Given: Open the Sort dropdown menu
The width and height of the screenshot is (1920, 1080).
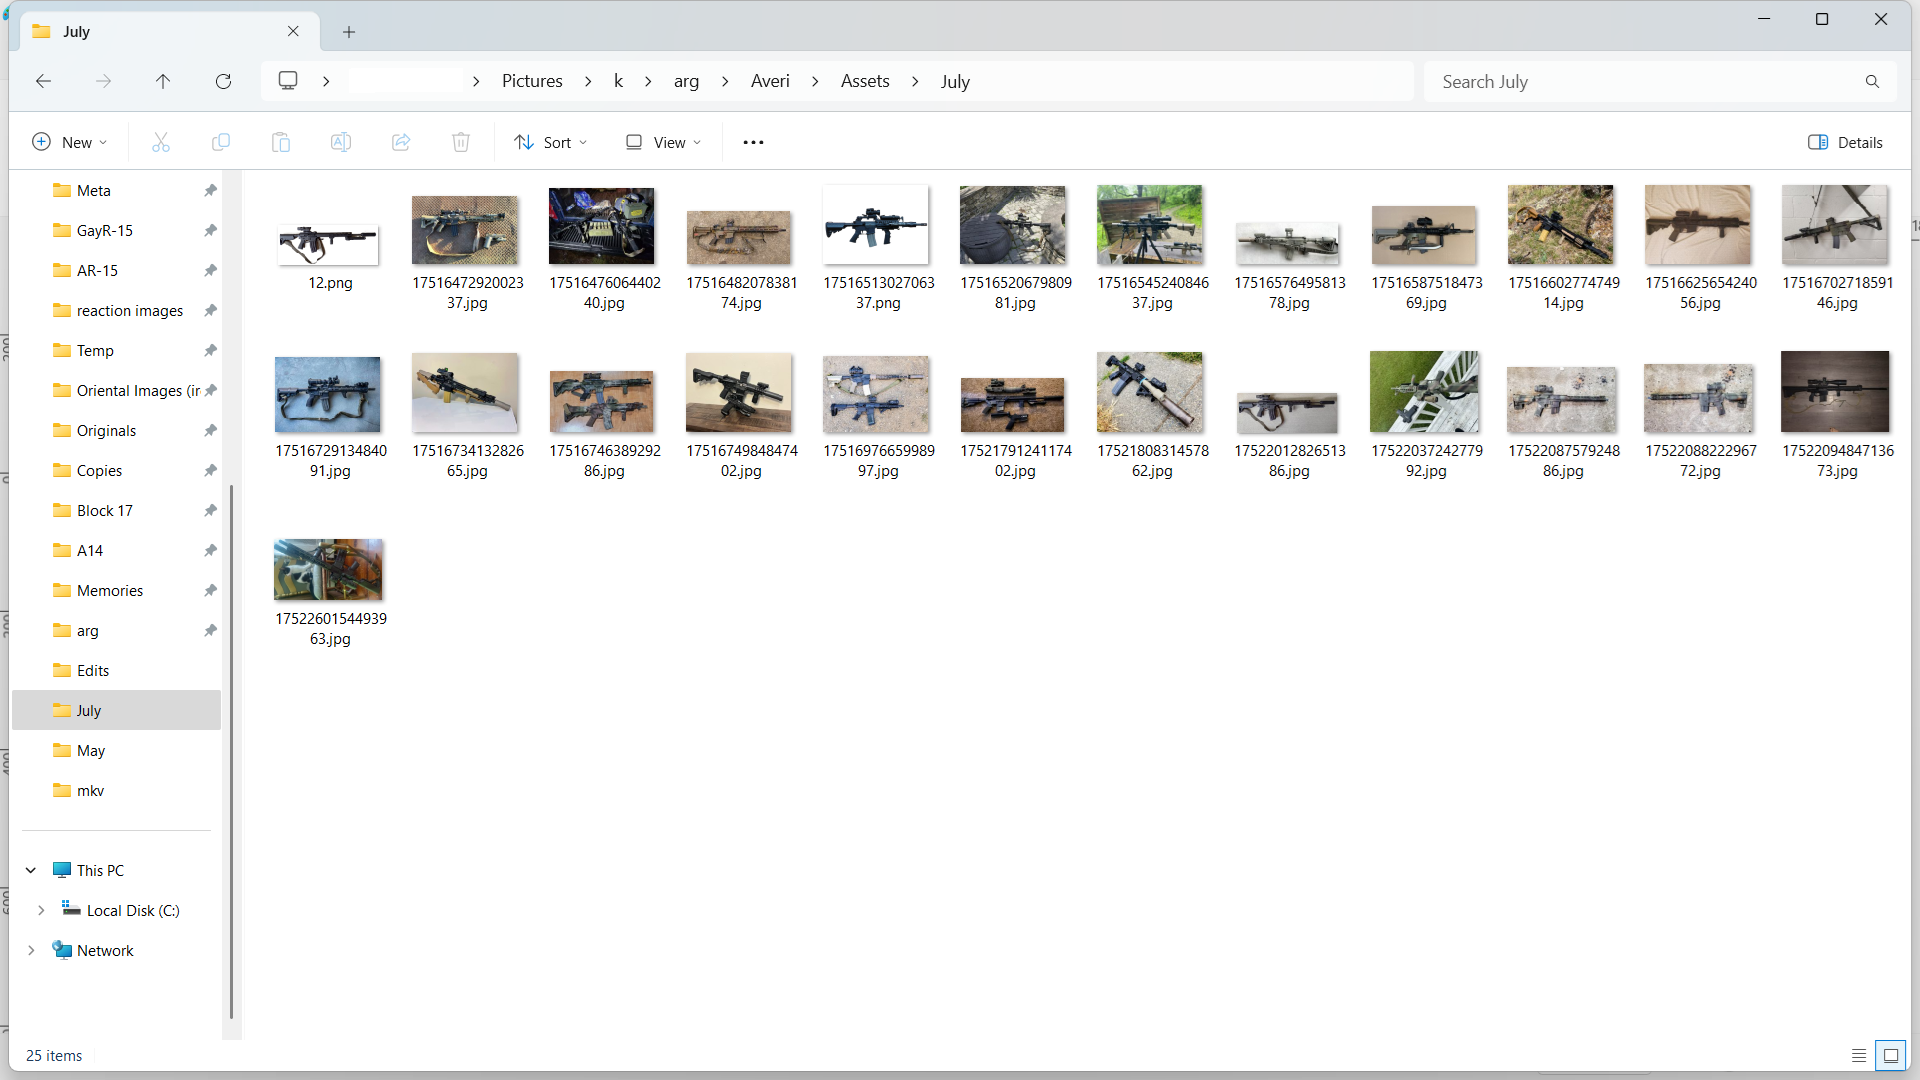Looking at the screenshot, I should click(x=551, y=142).
